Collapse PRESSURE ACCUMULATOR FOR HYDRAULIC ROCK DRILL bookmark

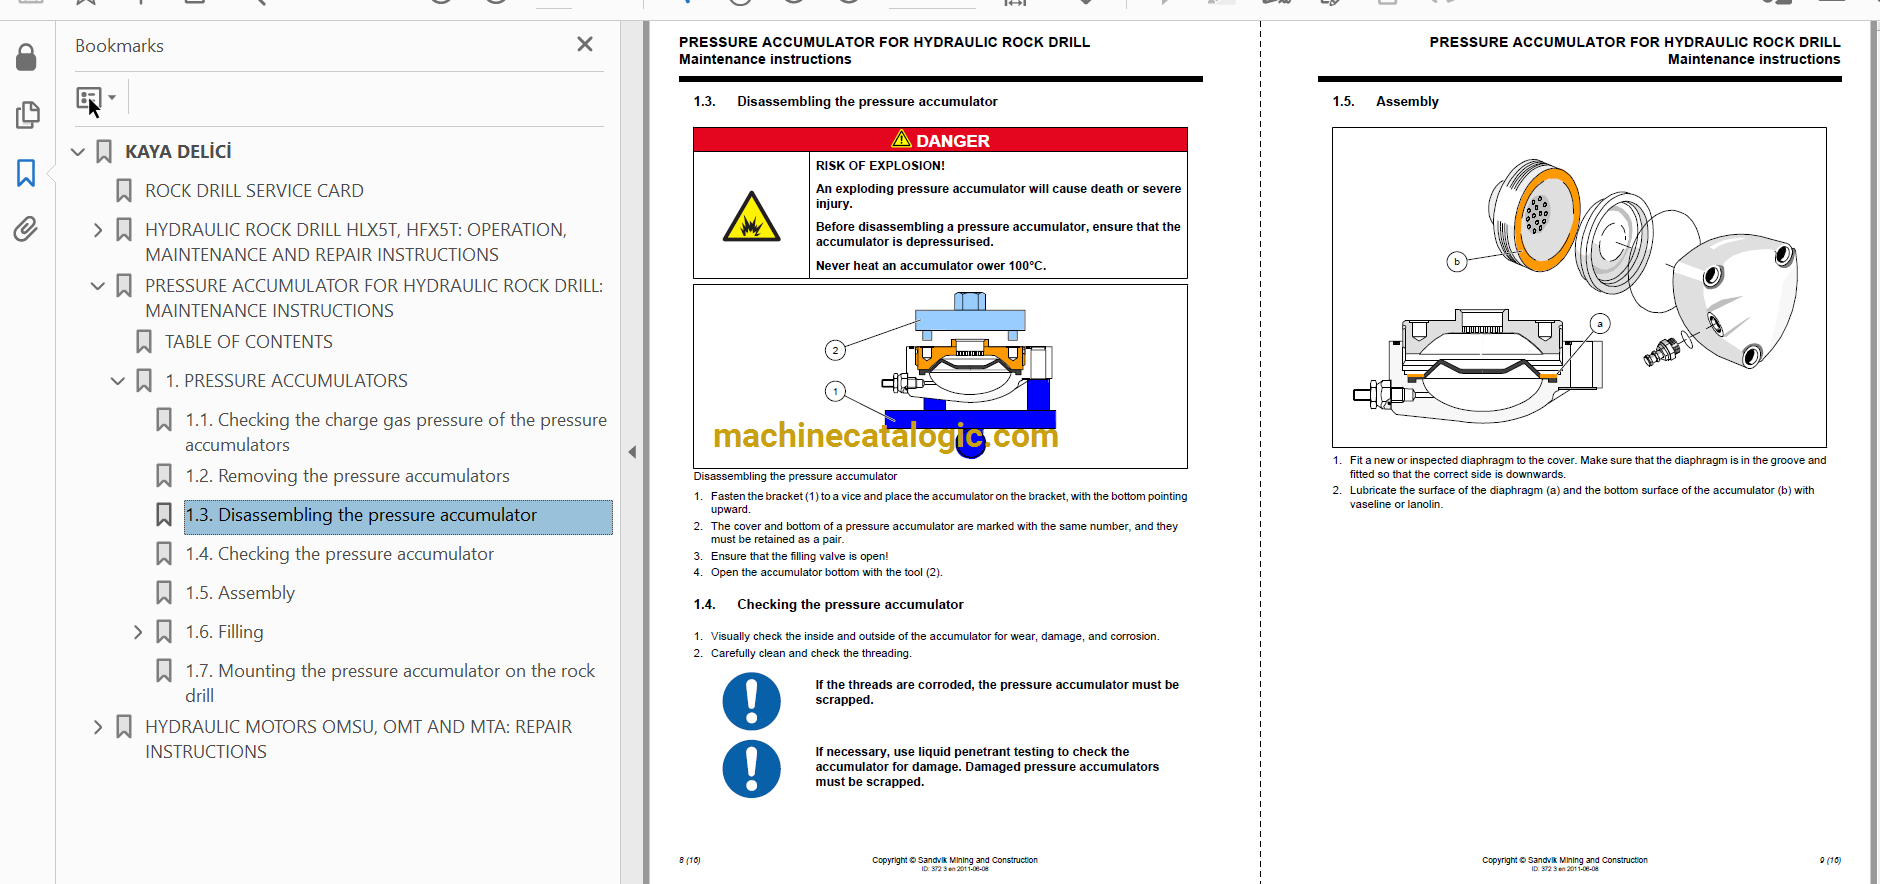98,286
